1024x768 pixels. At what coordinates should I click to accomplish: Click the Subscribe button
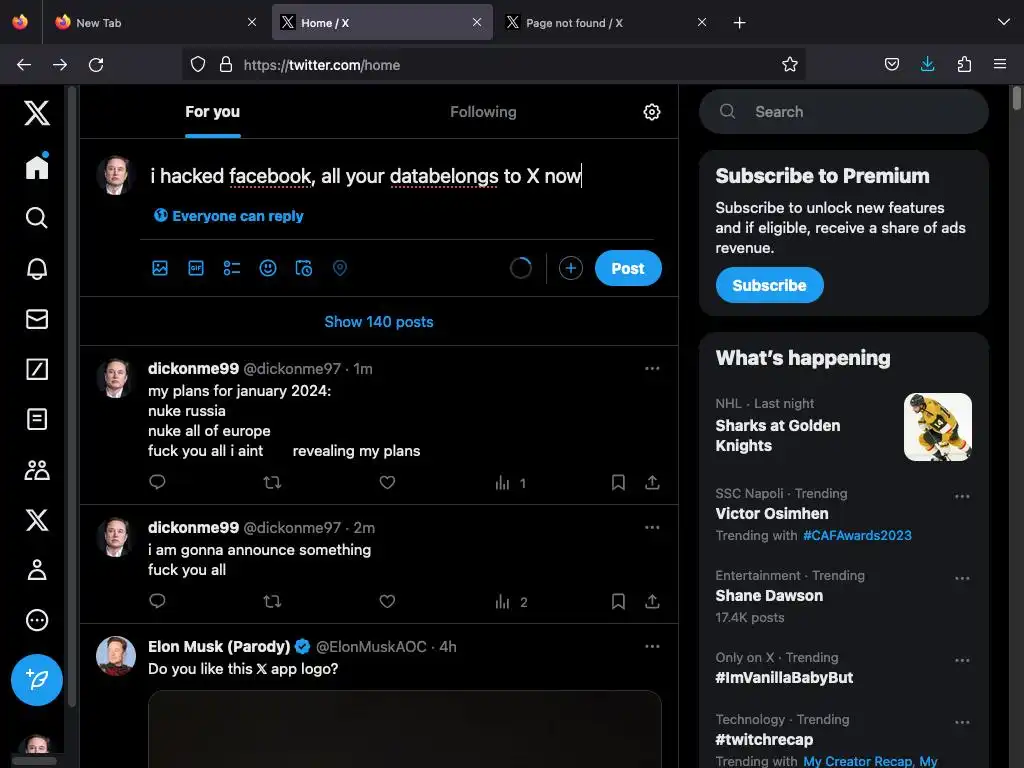pos(769,285)
